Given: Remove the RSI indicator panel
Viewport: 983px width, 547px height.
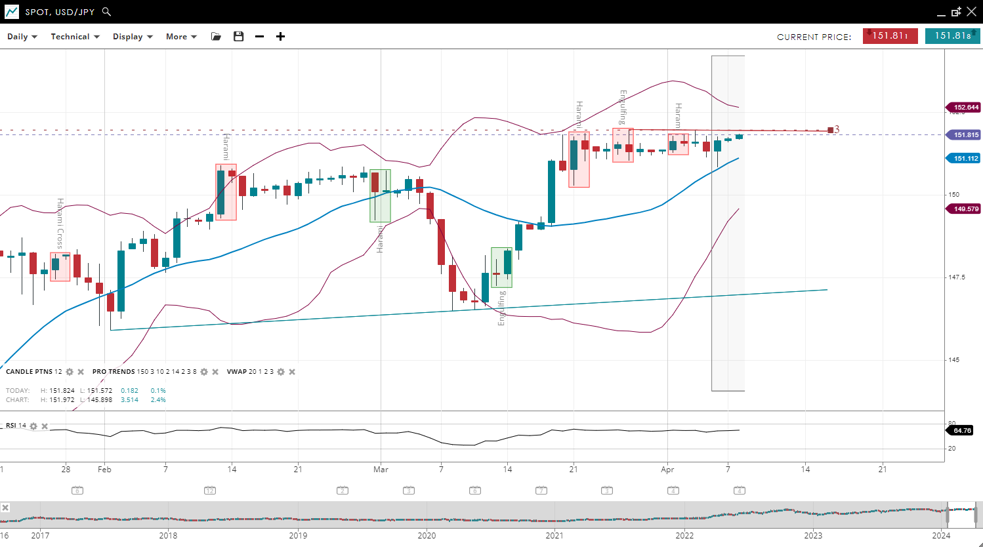Looking at the screenshot, I should click(44, 426).
